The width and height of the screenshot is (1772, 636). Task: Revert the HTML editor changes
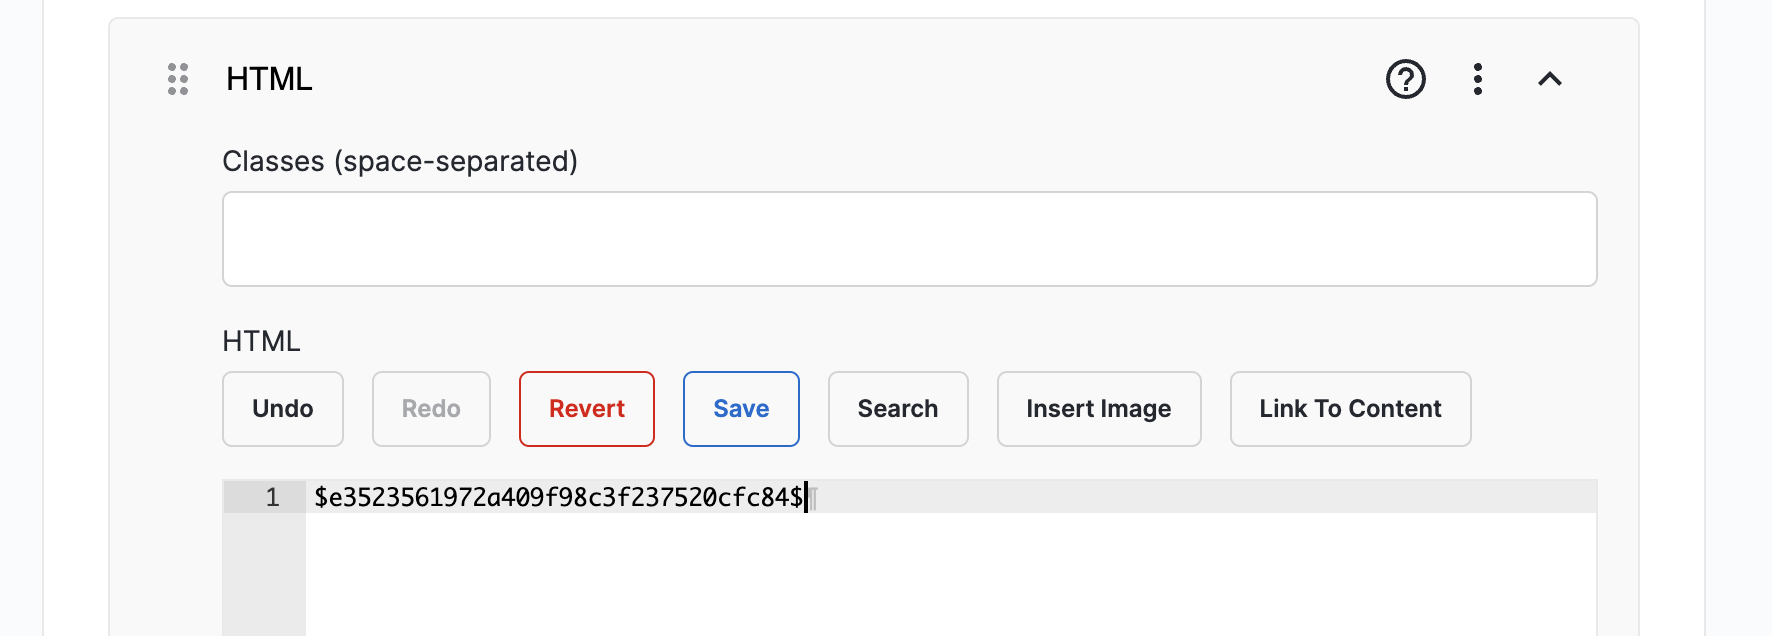(587, 409)
